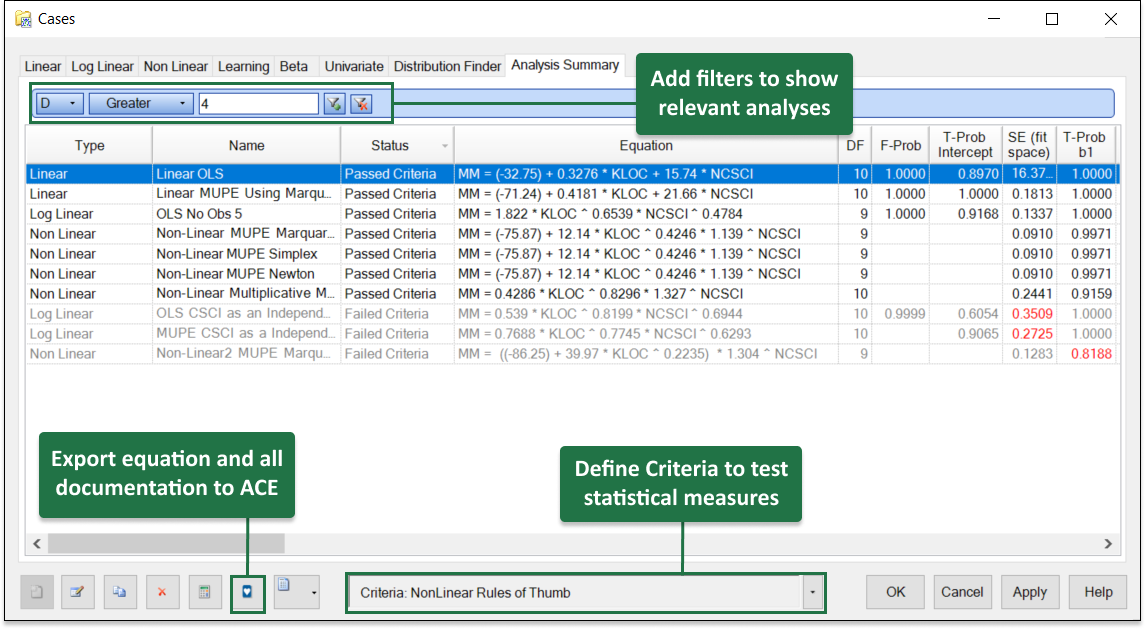
Task: Expand the Criteria NonLinear Rules of Thumb dropdown
Action: (x=812, y=592)
